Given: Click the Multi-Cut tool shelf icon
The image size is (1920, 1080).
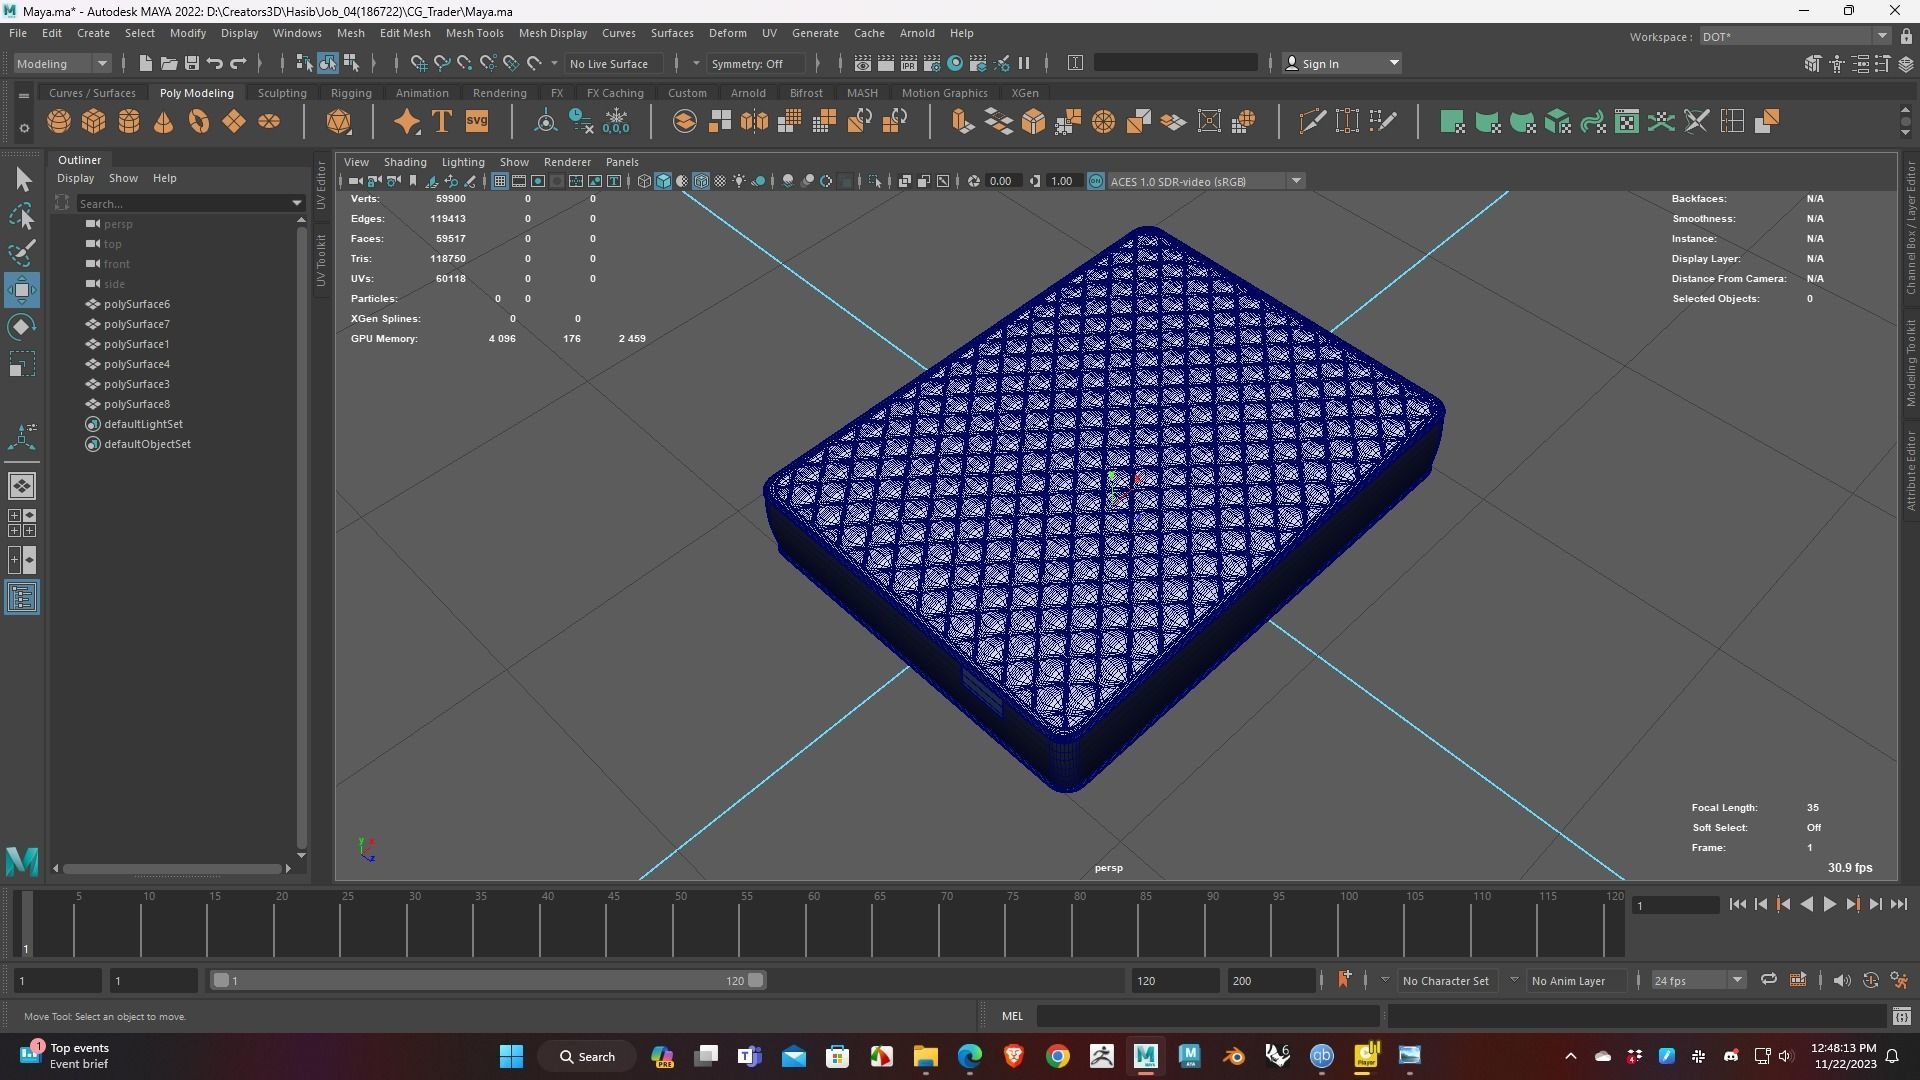Looking at the screenshot, I should 1312,122.
